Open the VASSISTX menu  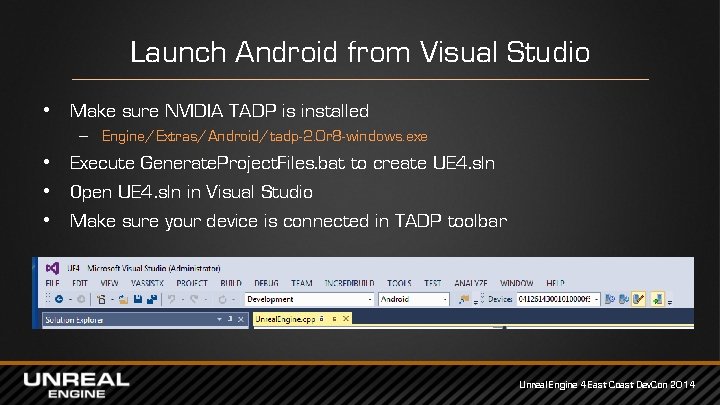[x=147, y=283]
